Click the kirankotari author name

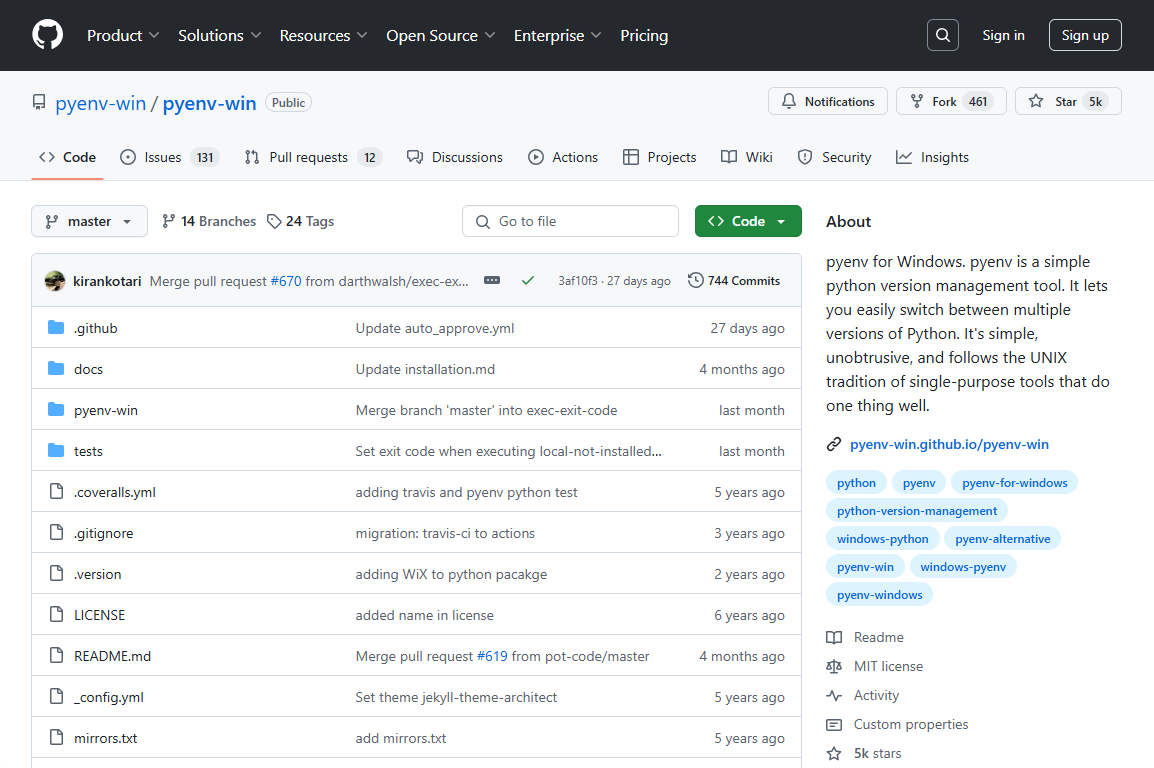tap(107, 281)
